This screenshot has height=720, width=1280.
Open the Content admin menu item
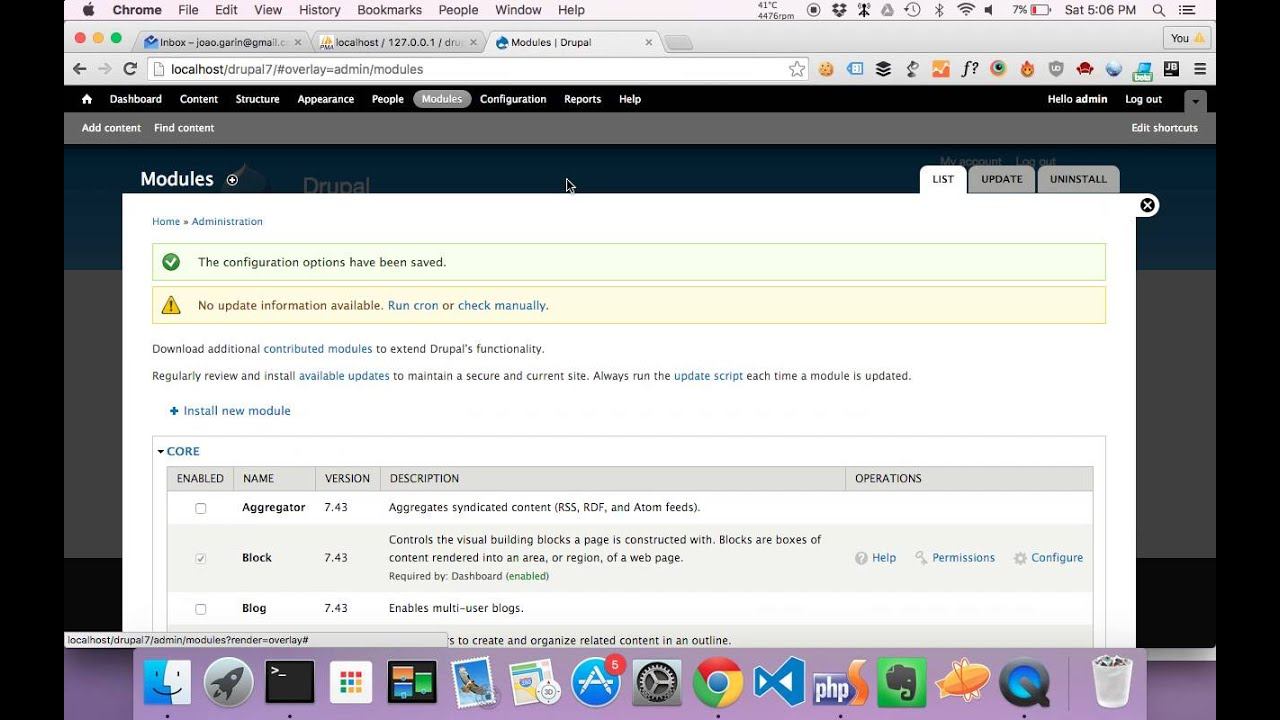199,99
